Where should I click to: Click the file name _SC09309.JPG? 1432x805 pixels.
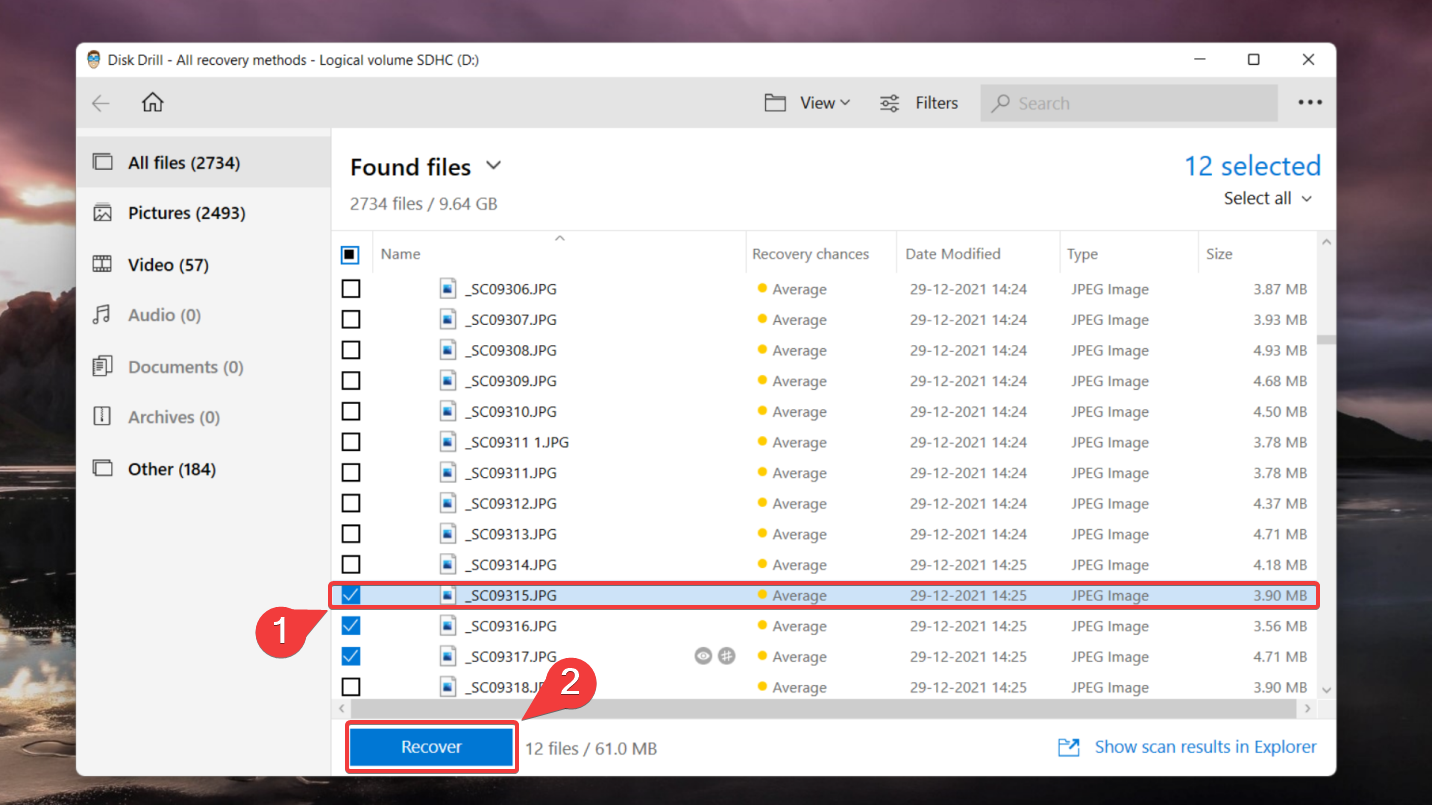(511, 381)
